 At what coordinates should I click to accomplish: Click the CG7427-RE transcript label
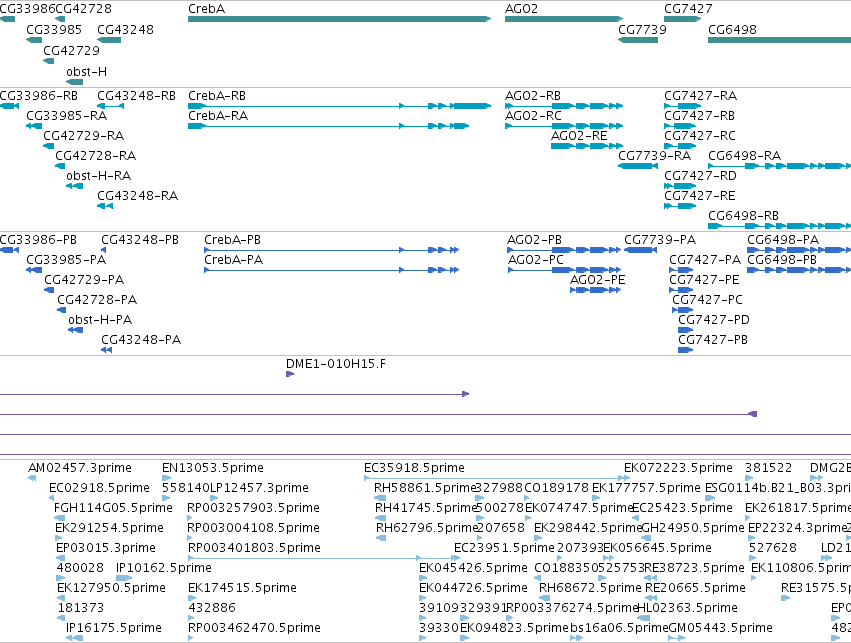(x=700, y=195)
